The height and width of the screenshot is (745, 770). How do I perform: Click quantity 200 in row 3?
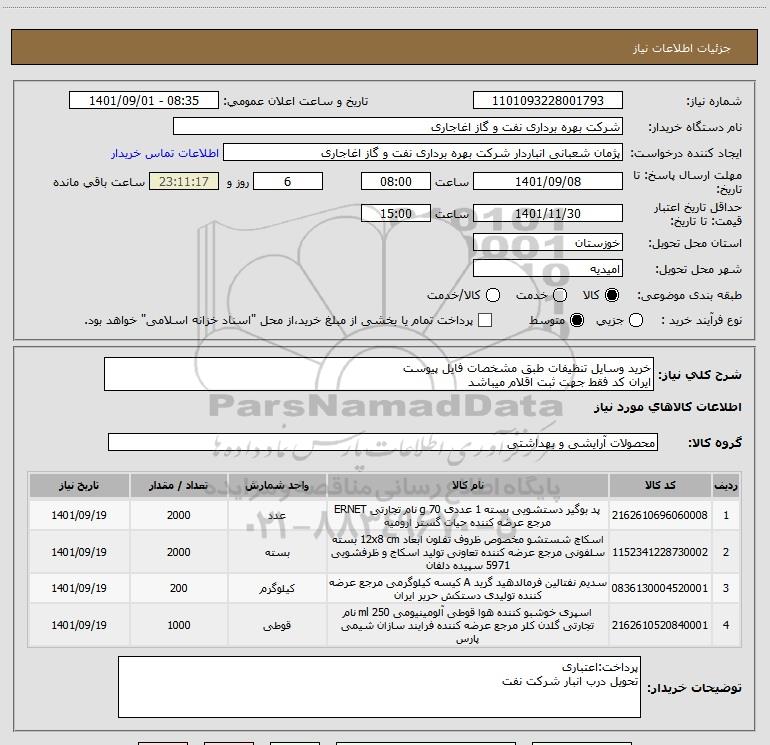178,588
